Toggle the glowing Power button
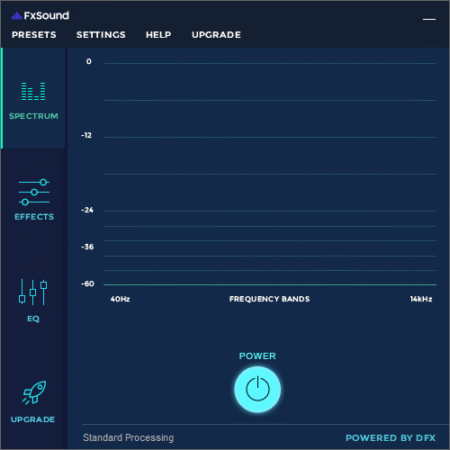This screenshot has height=450, width=450. click(x=257, y=389)
